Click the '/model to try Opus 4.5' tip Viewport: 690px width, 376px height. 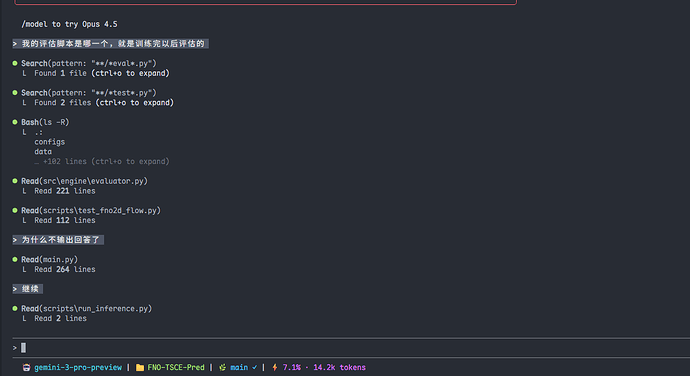coord(70,24)
